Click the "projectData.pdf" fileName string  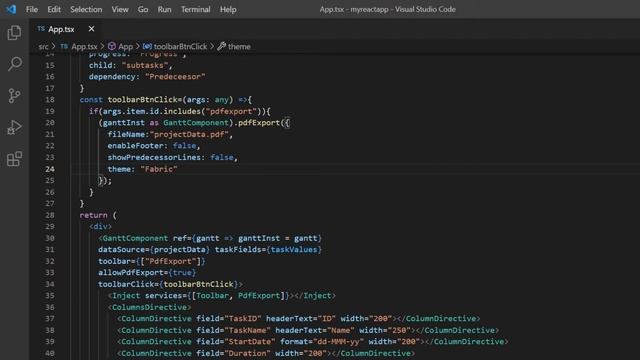tap(189, 134)
